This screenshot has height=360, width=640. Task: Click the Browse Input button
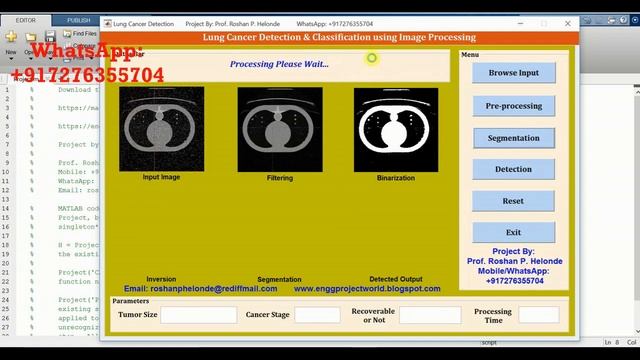click(x=514, y=73)
